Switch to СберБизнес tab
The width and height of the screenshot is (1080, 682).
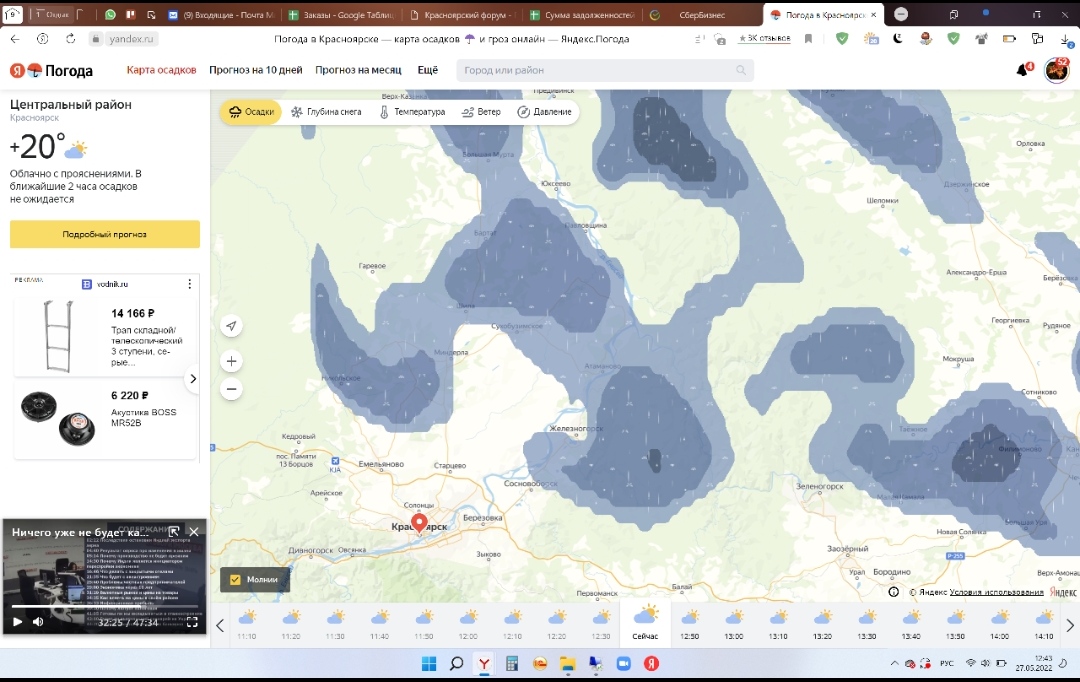pyautogui.click(x=703, y=14)
